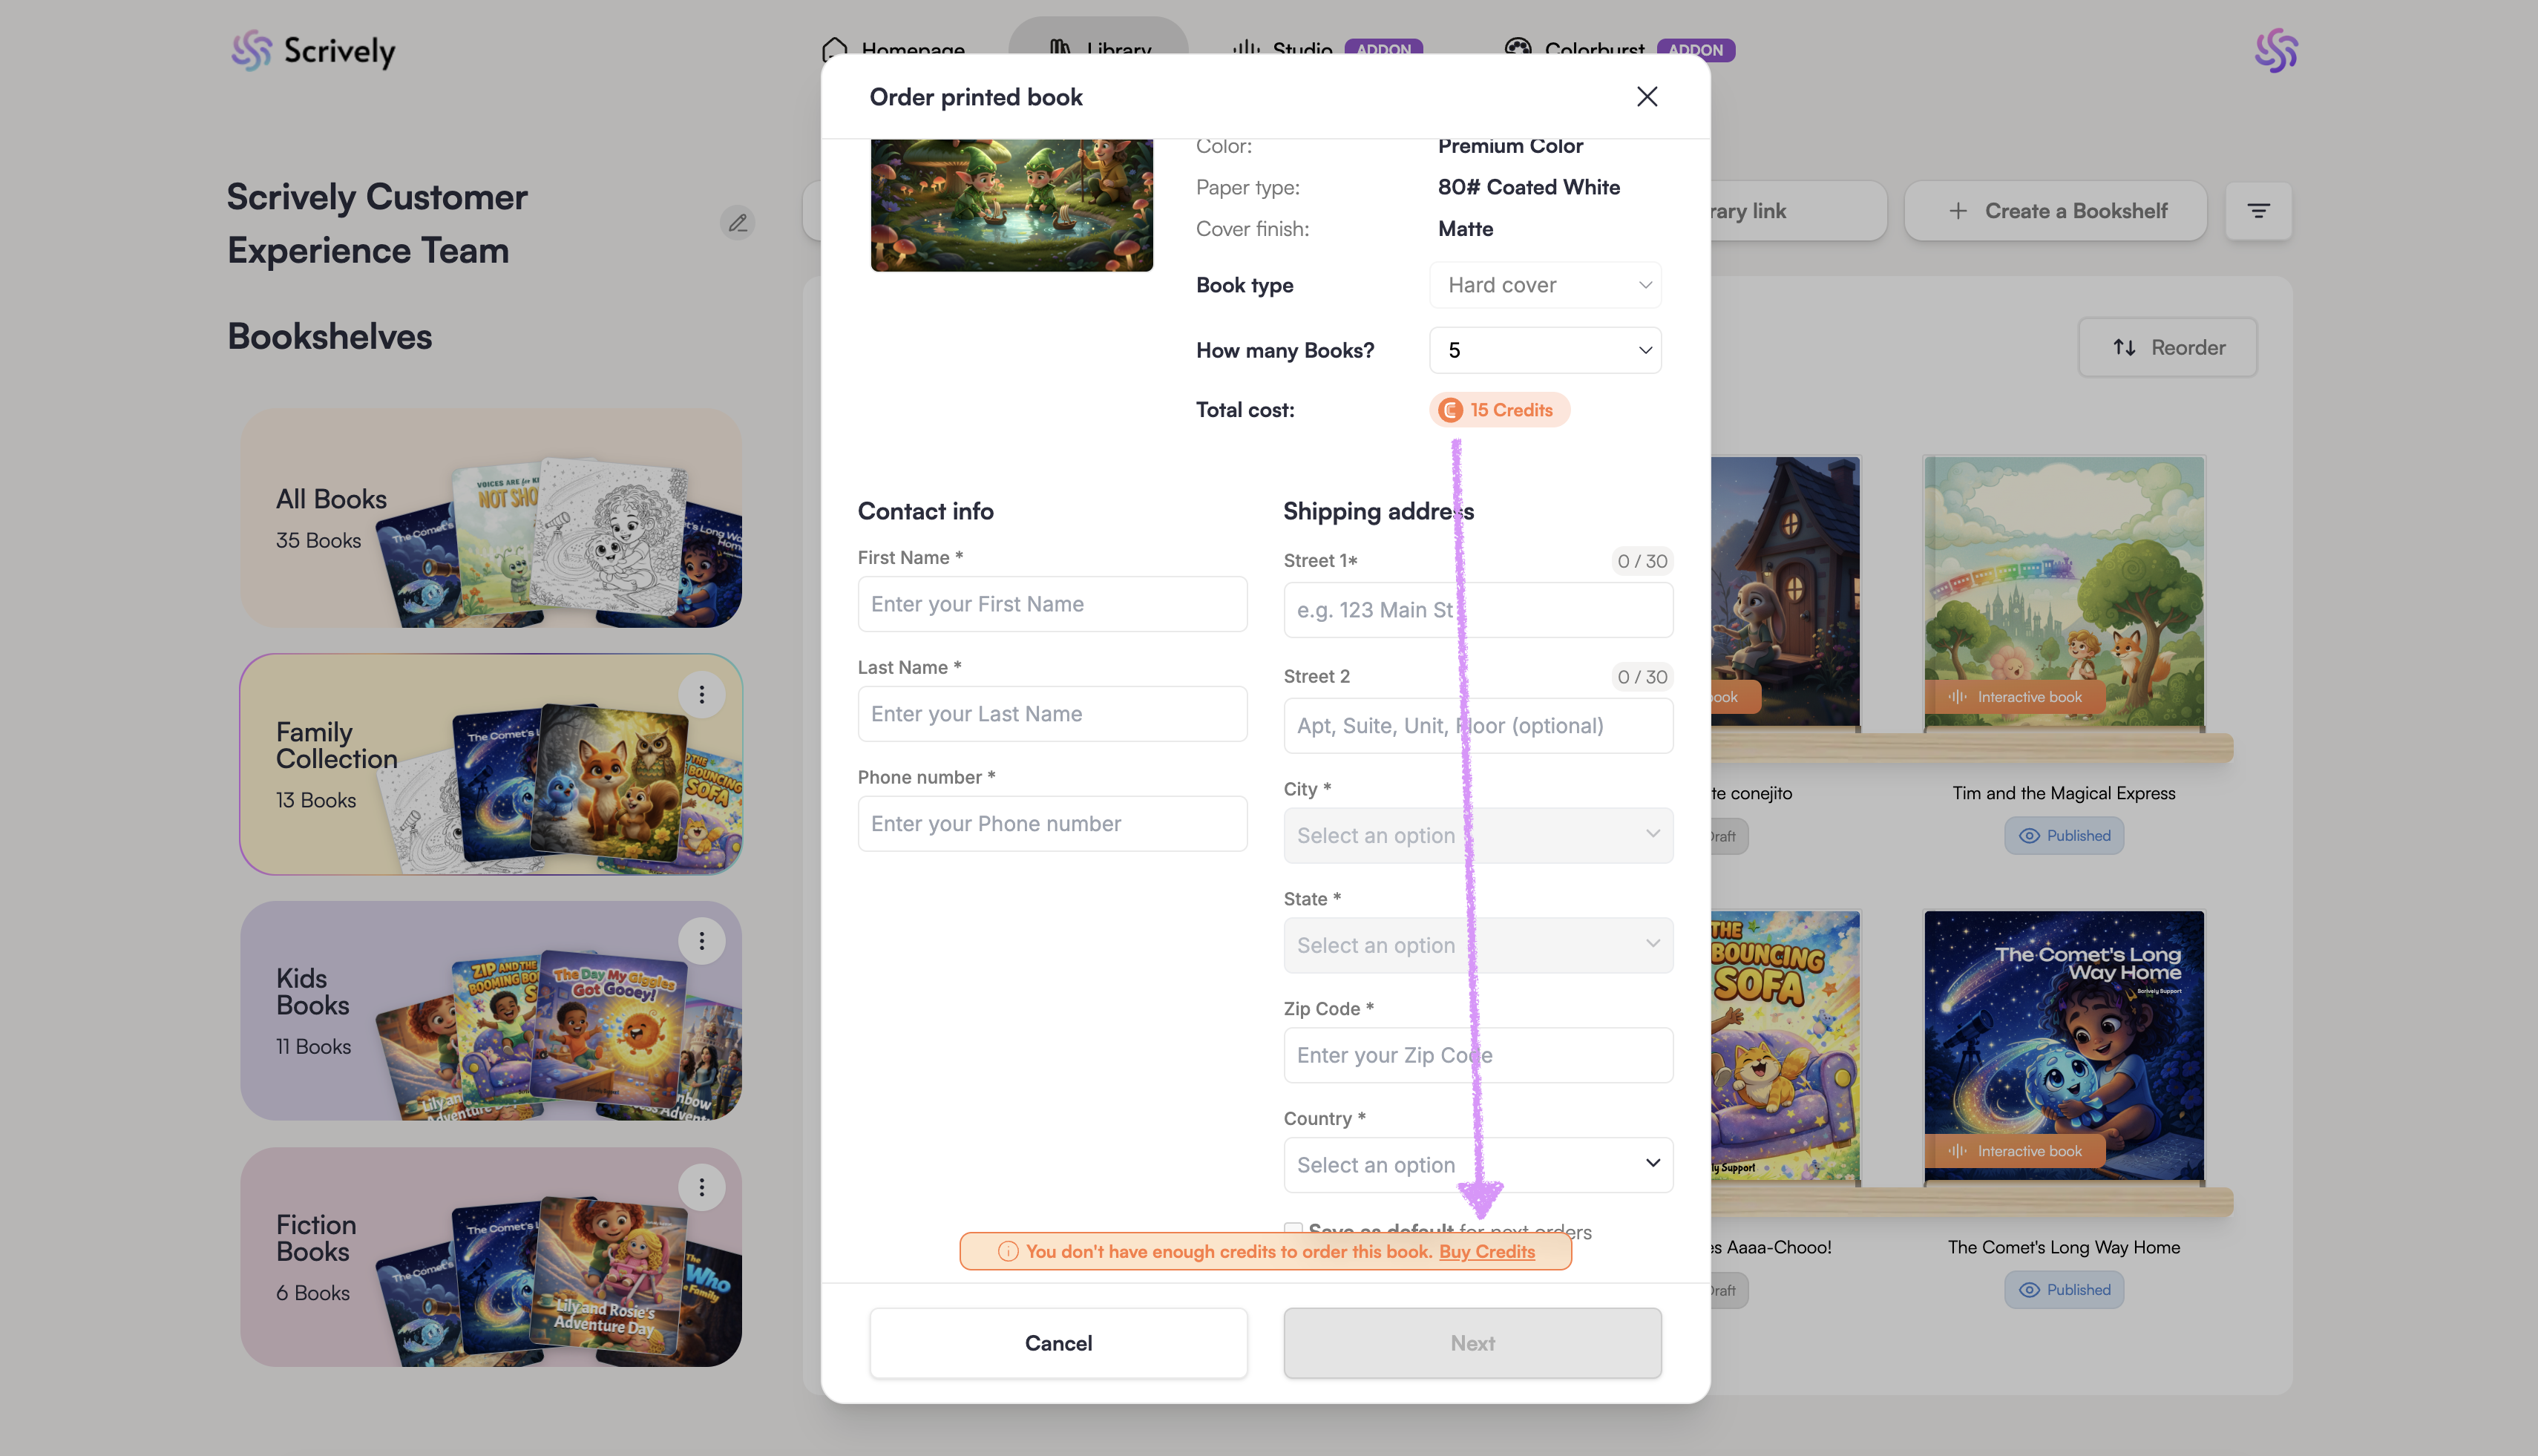Click the Published badge under Tim and the Magical Express
Viewport: 2538px width, 1456px height.
click(x=2064, y=836)
